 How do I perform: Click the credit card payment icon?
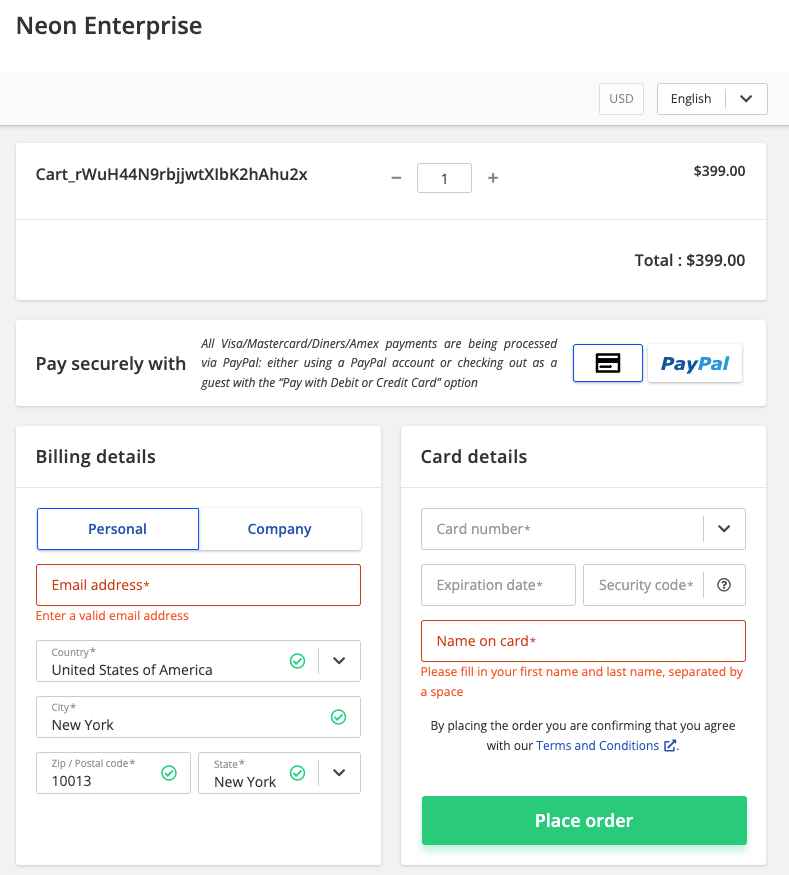[607, 363]
